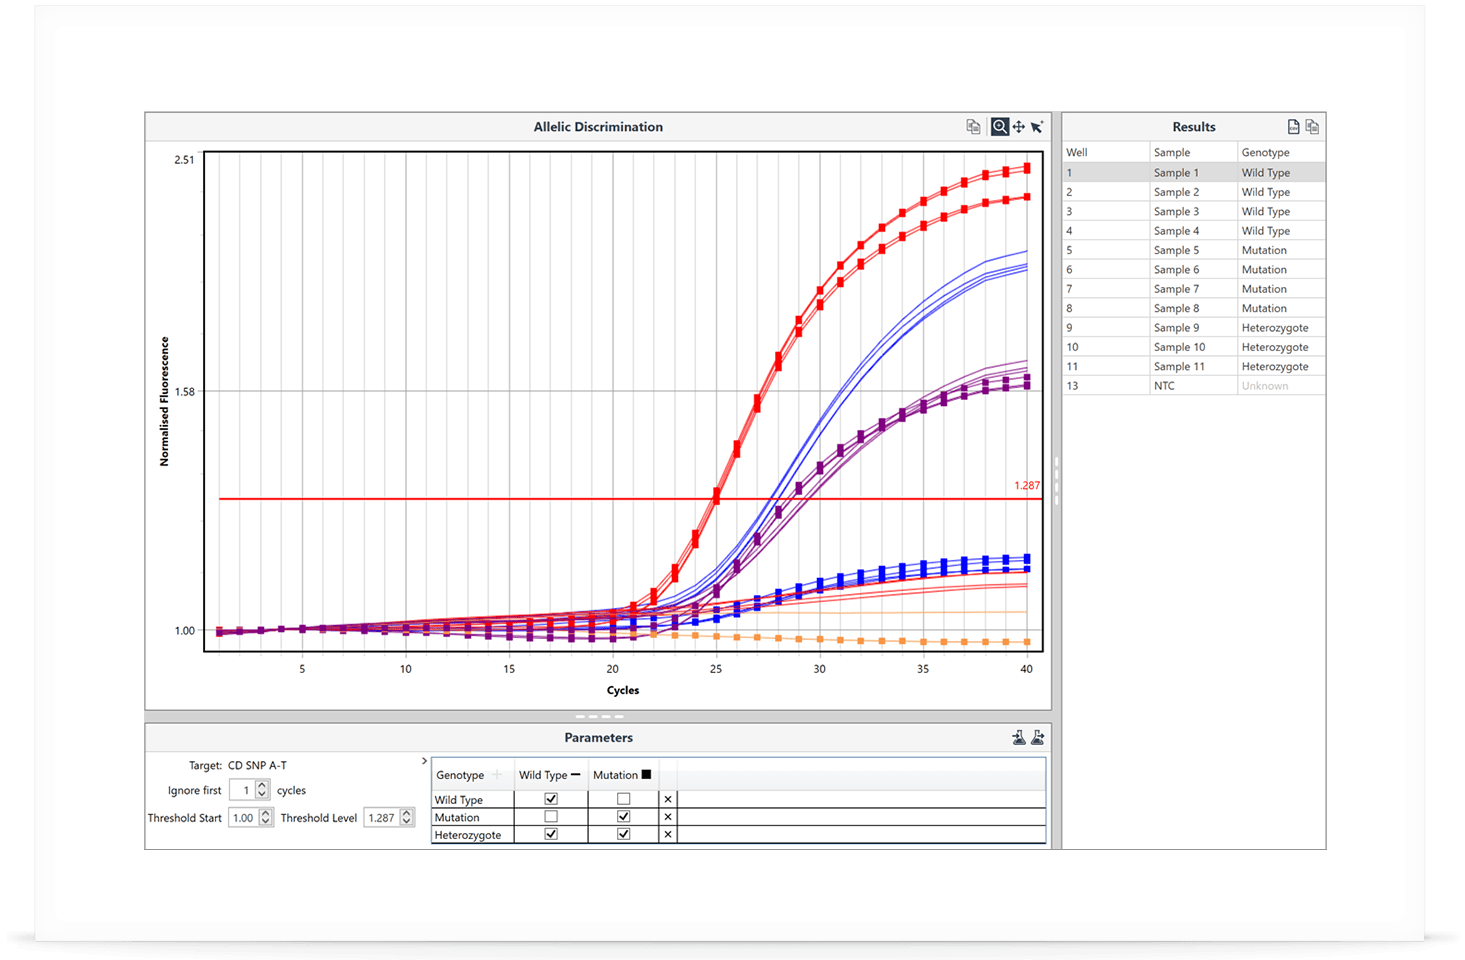Copy the Results table

1312,127
